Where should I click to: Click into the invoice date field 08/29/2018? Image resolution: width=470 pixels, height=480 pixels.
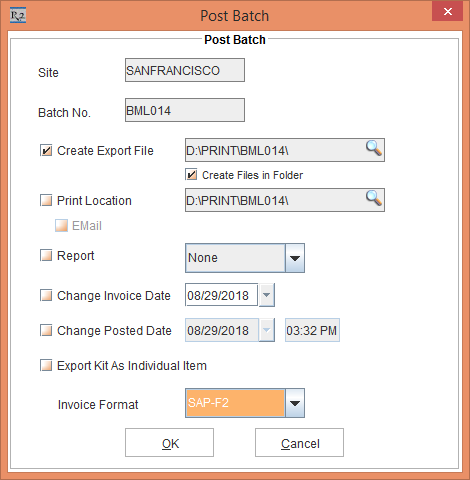[222, 295]
